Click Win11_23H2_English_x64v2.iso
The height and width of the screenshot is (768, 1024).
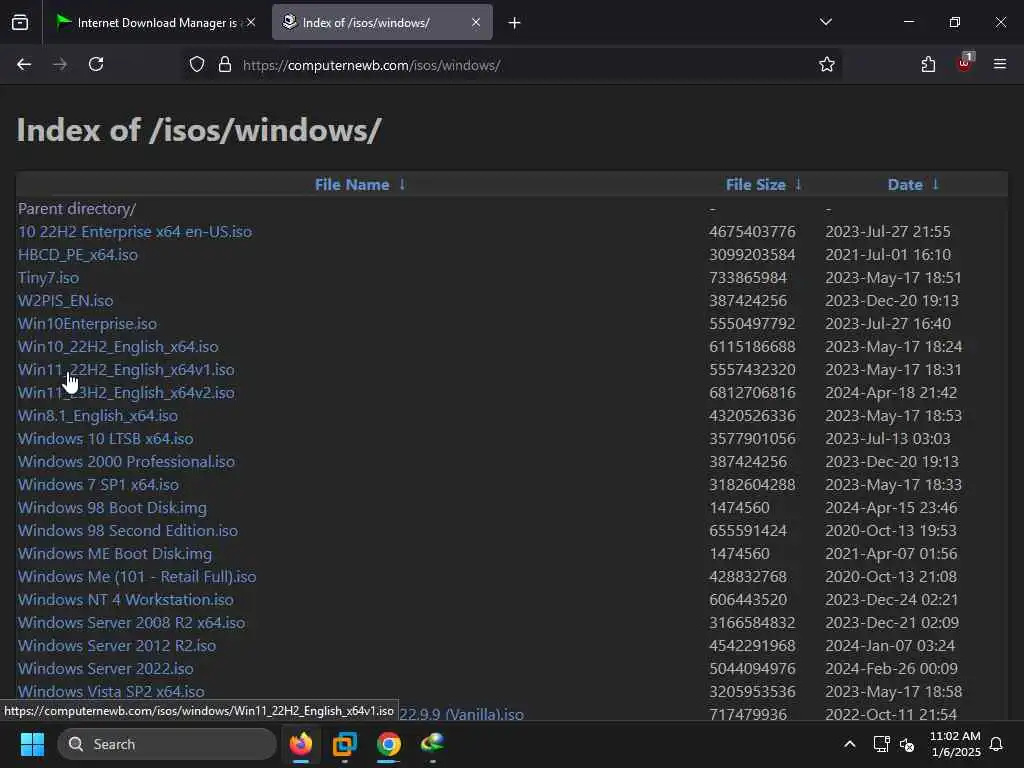click(x=126, y=392)
